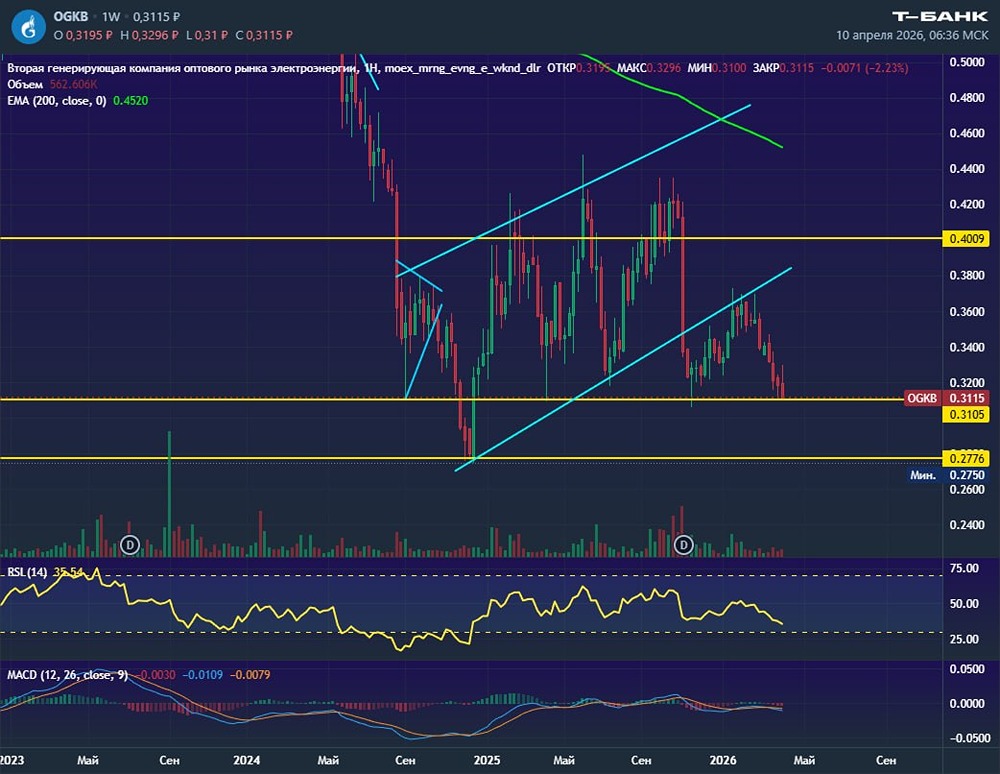Click the MACD 0.0500 axis label

coord(967,669)
